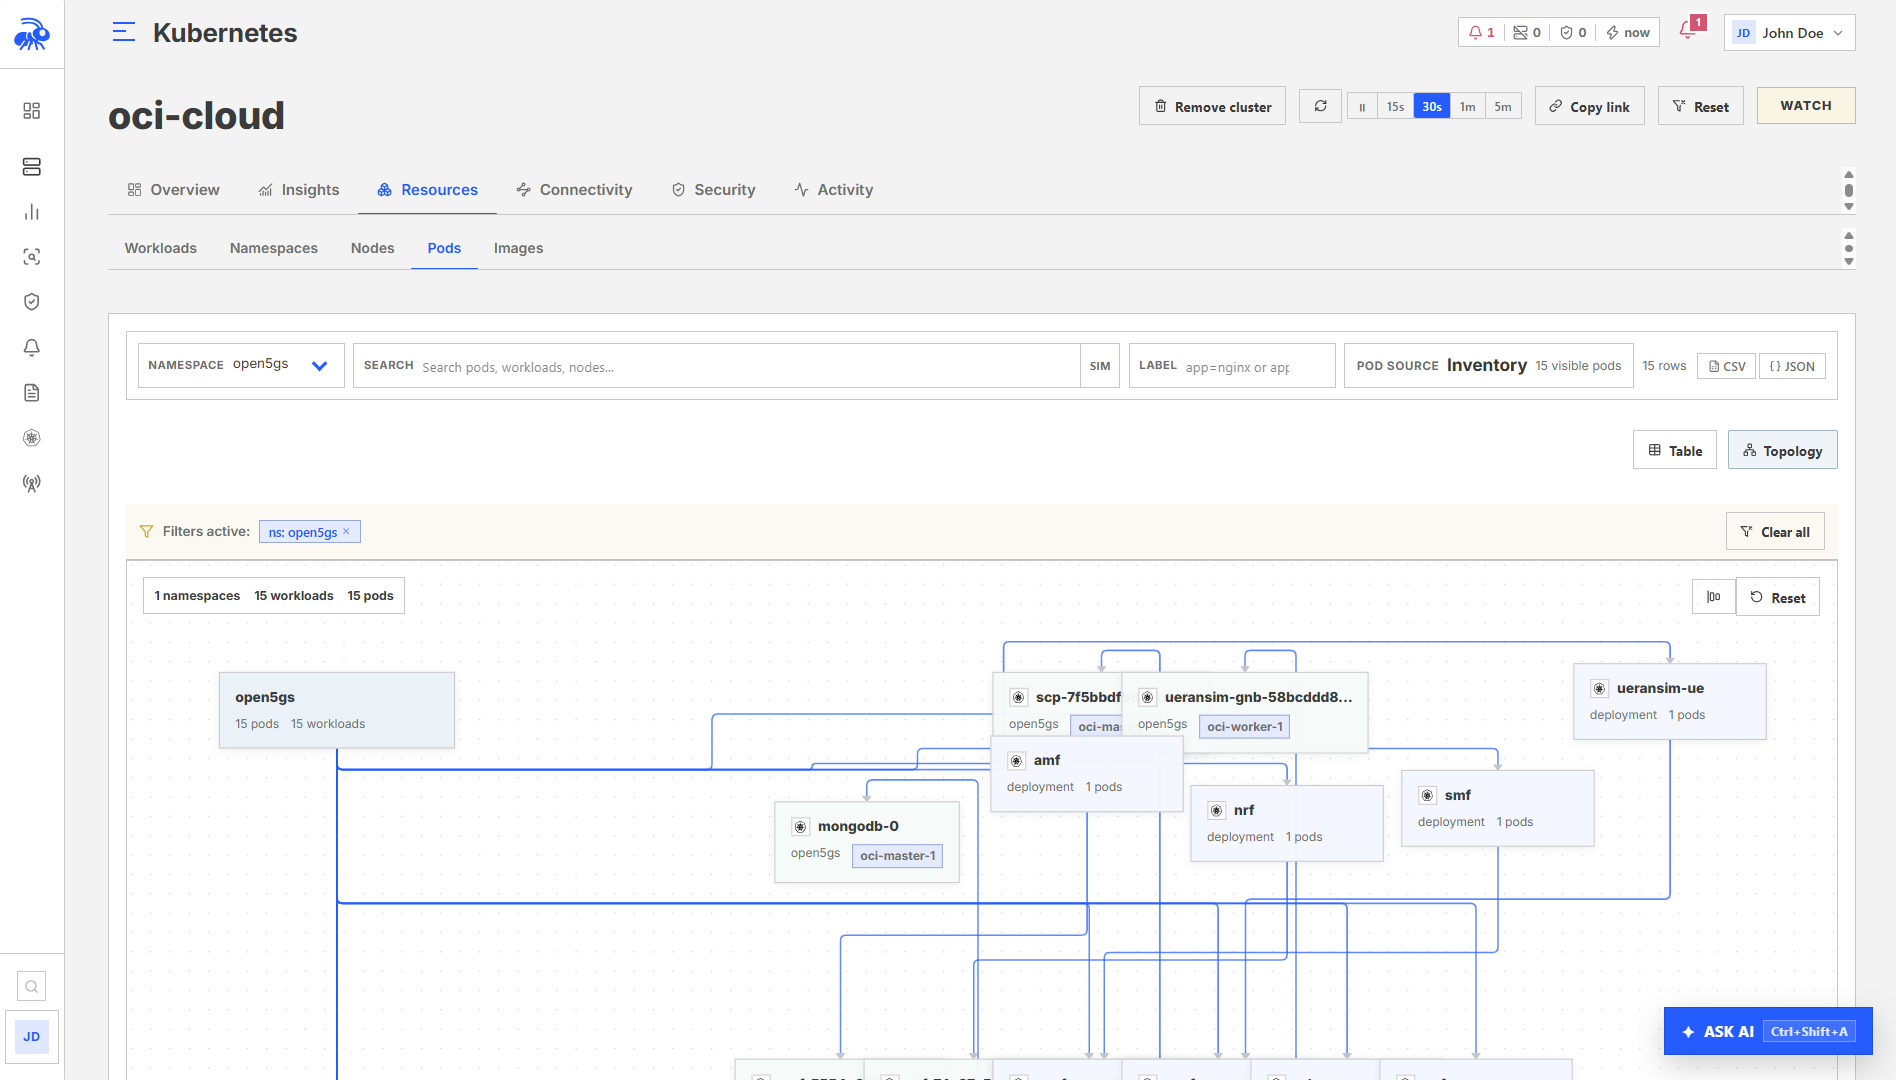Viewport: 1896px width, 1080px height.
Task: Open the ASK AI assistant
Action: (1768, 1031)
